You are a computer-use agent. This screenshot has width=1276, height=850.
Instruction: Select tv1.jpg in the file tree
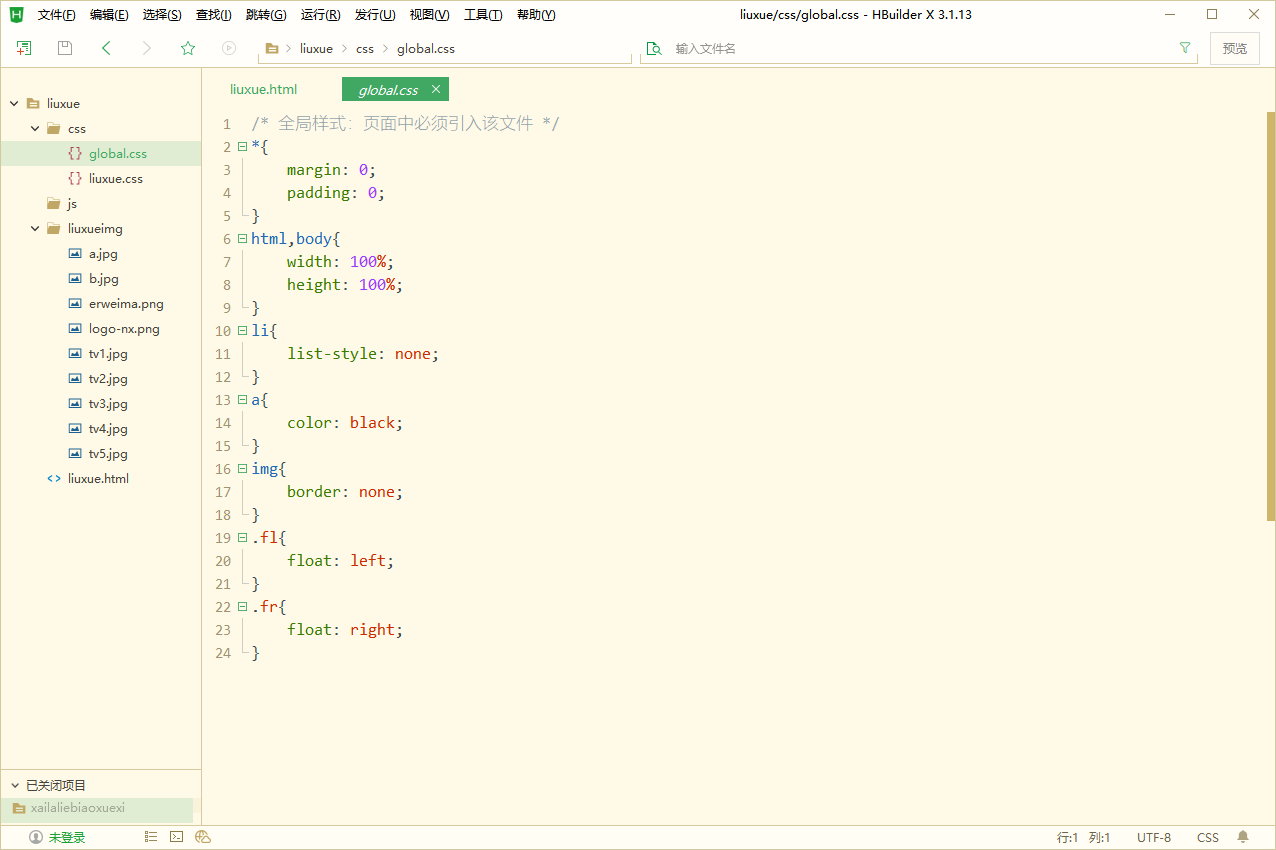click(108, 354)
